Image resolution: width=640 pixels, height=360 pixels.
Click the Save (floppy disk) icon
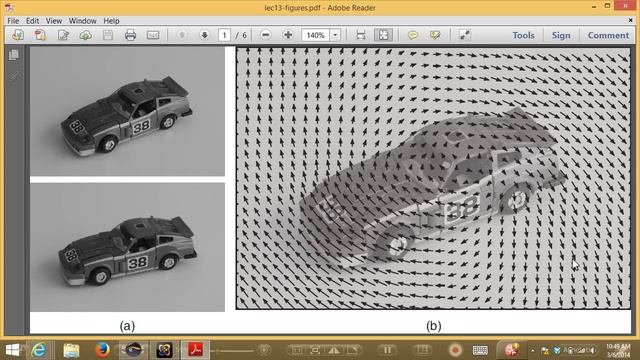click(108, 35)
